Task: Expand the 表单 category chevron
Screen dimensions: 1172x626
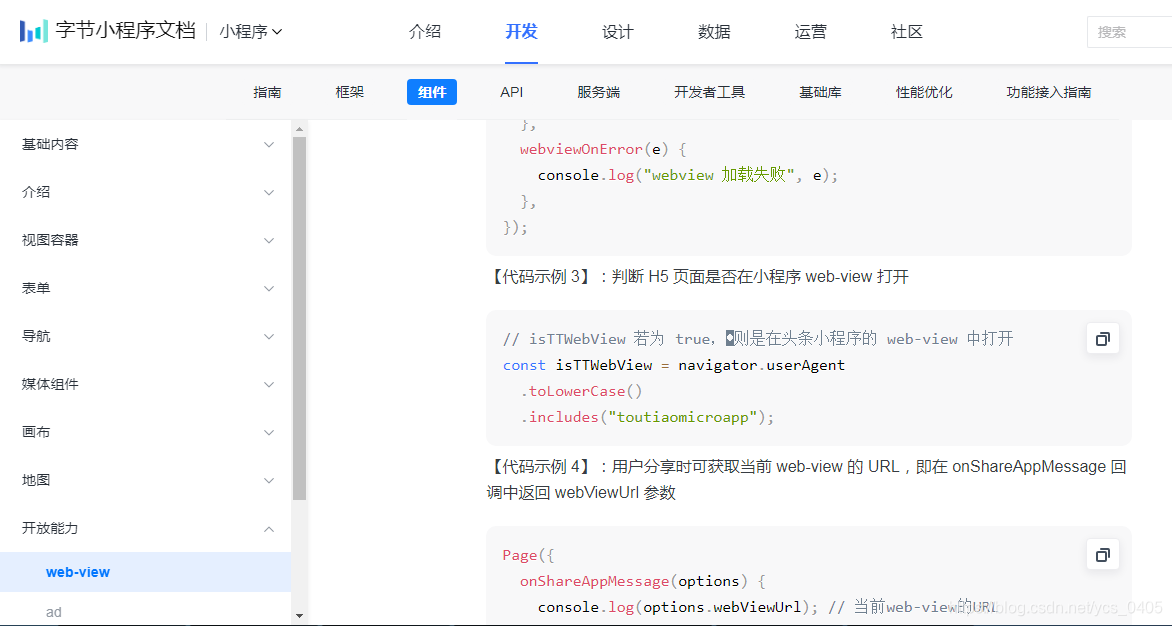Action: (268, 288)
